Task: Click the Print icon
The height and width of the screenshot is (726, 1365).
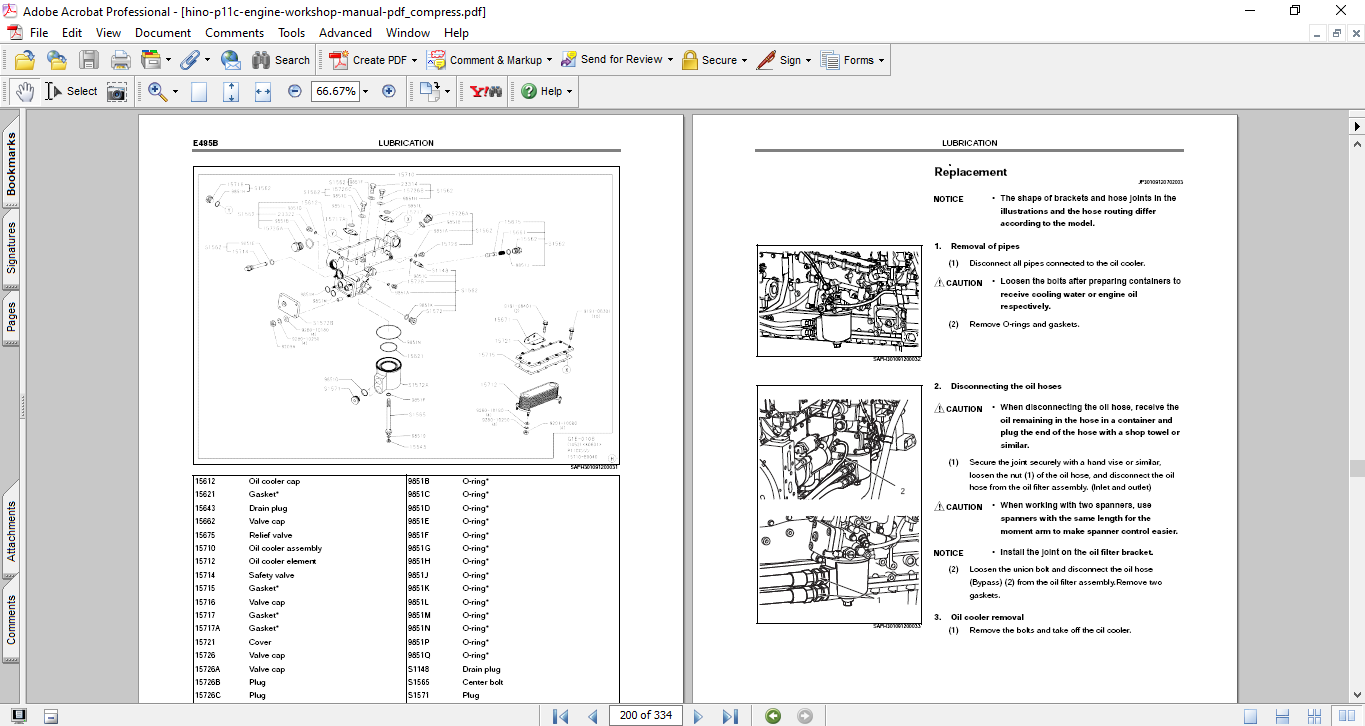Action: point(120,60)
